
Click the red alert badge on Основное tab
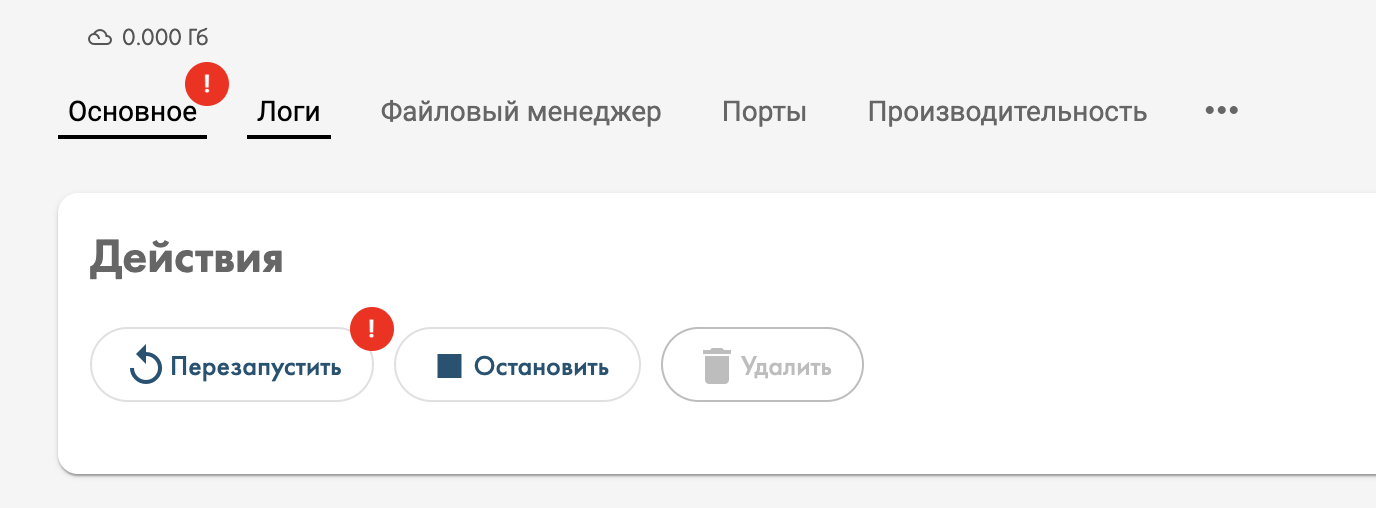click(x=208, y=83)
